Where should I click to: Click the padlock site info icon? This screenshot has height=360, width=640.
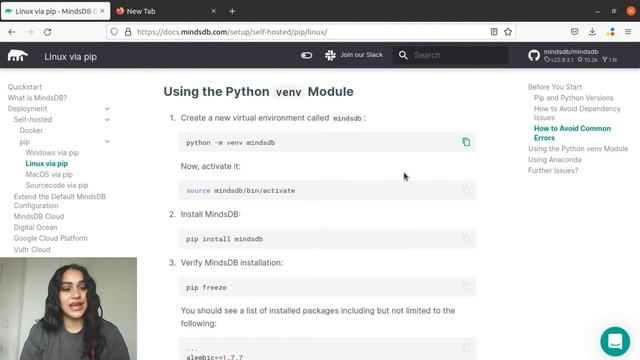point(128,32)
